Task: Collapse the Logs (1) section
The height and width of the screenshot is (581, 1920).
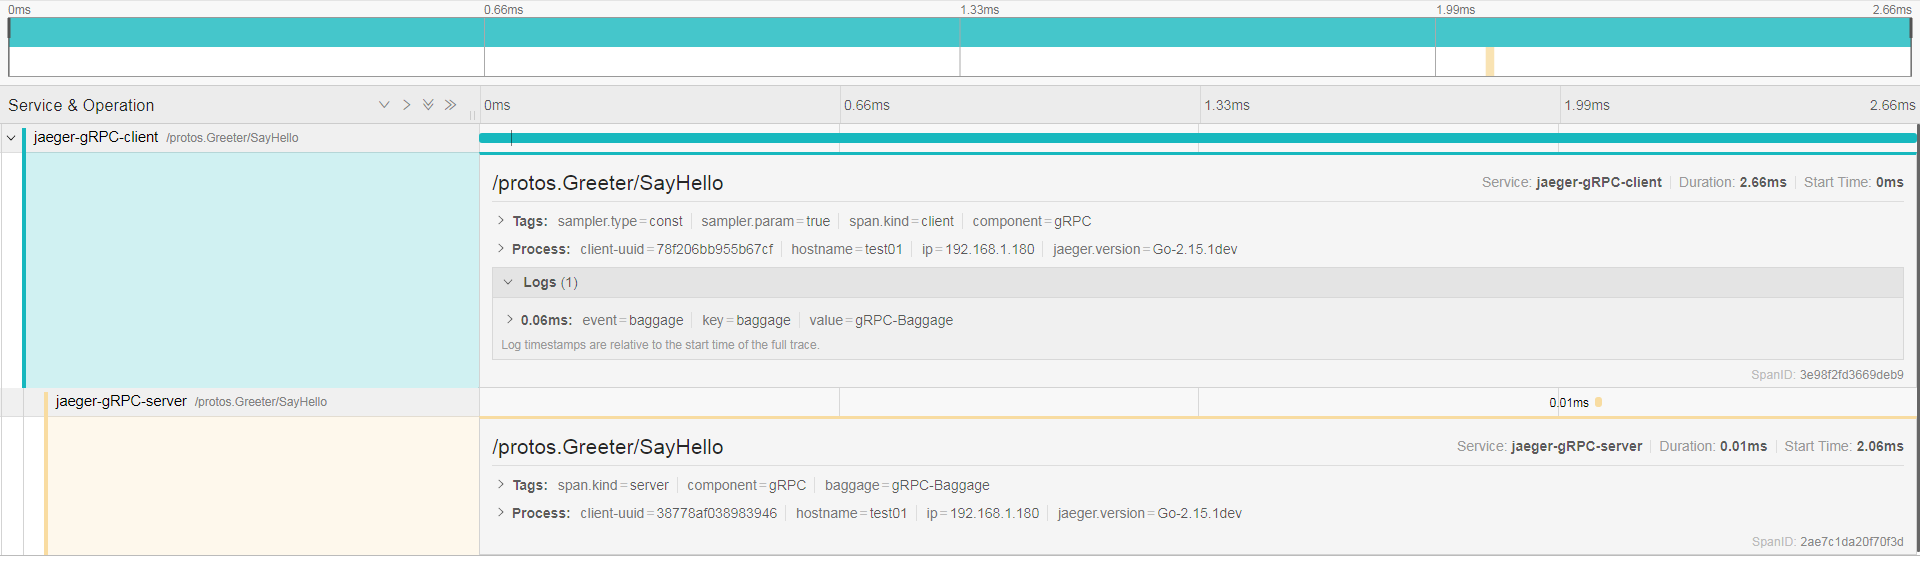Action: (508, 282)
